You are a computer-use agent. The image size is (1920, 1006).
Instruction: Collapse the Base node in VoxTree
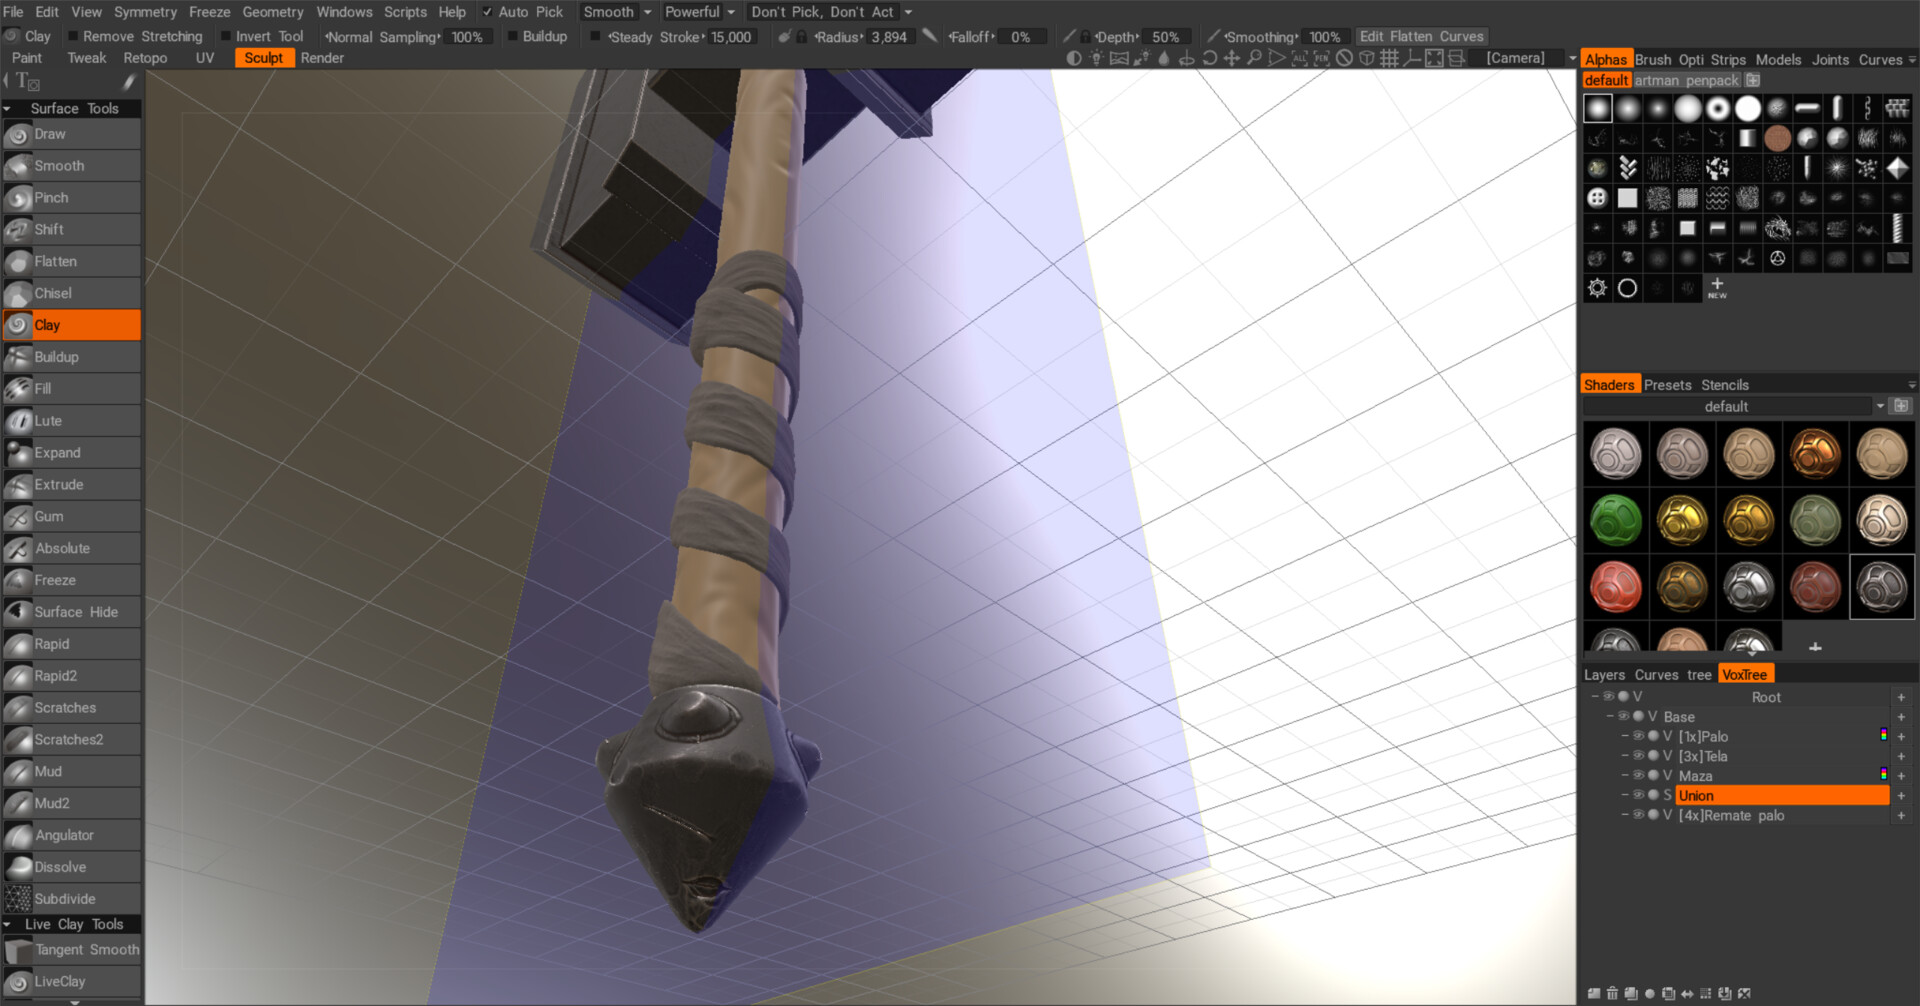(1610, 716)
